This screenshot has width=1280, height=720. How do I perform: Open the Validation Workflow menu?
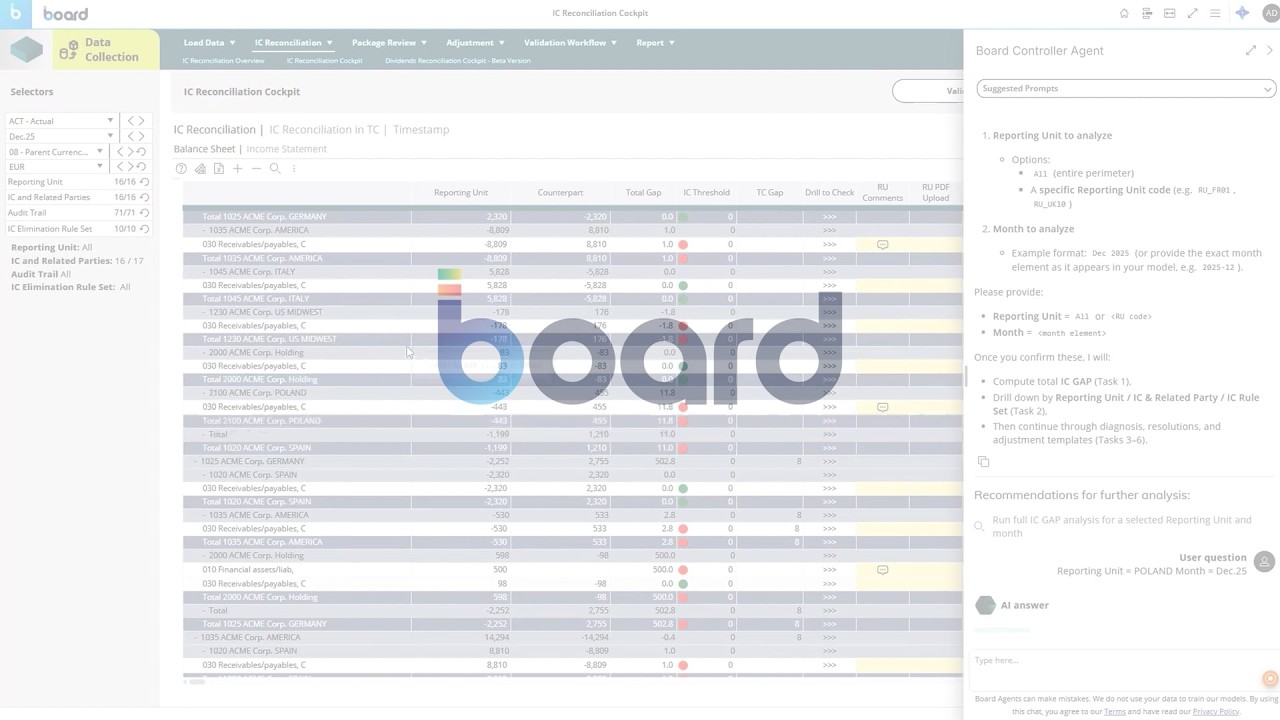coord(570,42)
